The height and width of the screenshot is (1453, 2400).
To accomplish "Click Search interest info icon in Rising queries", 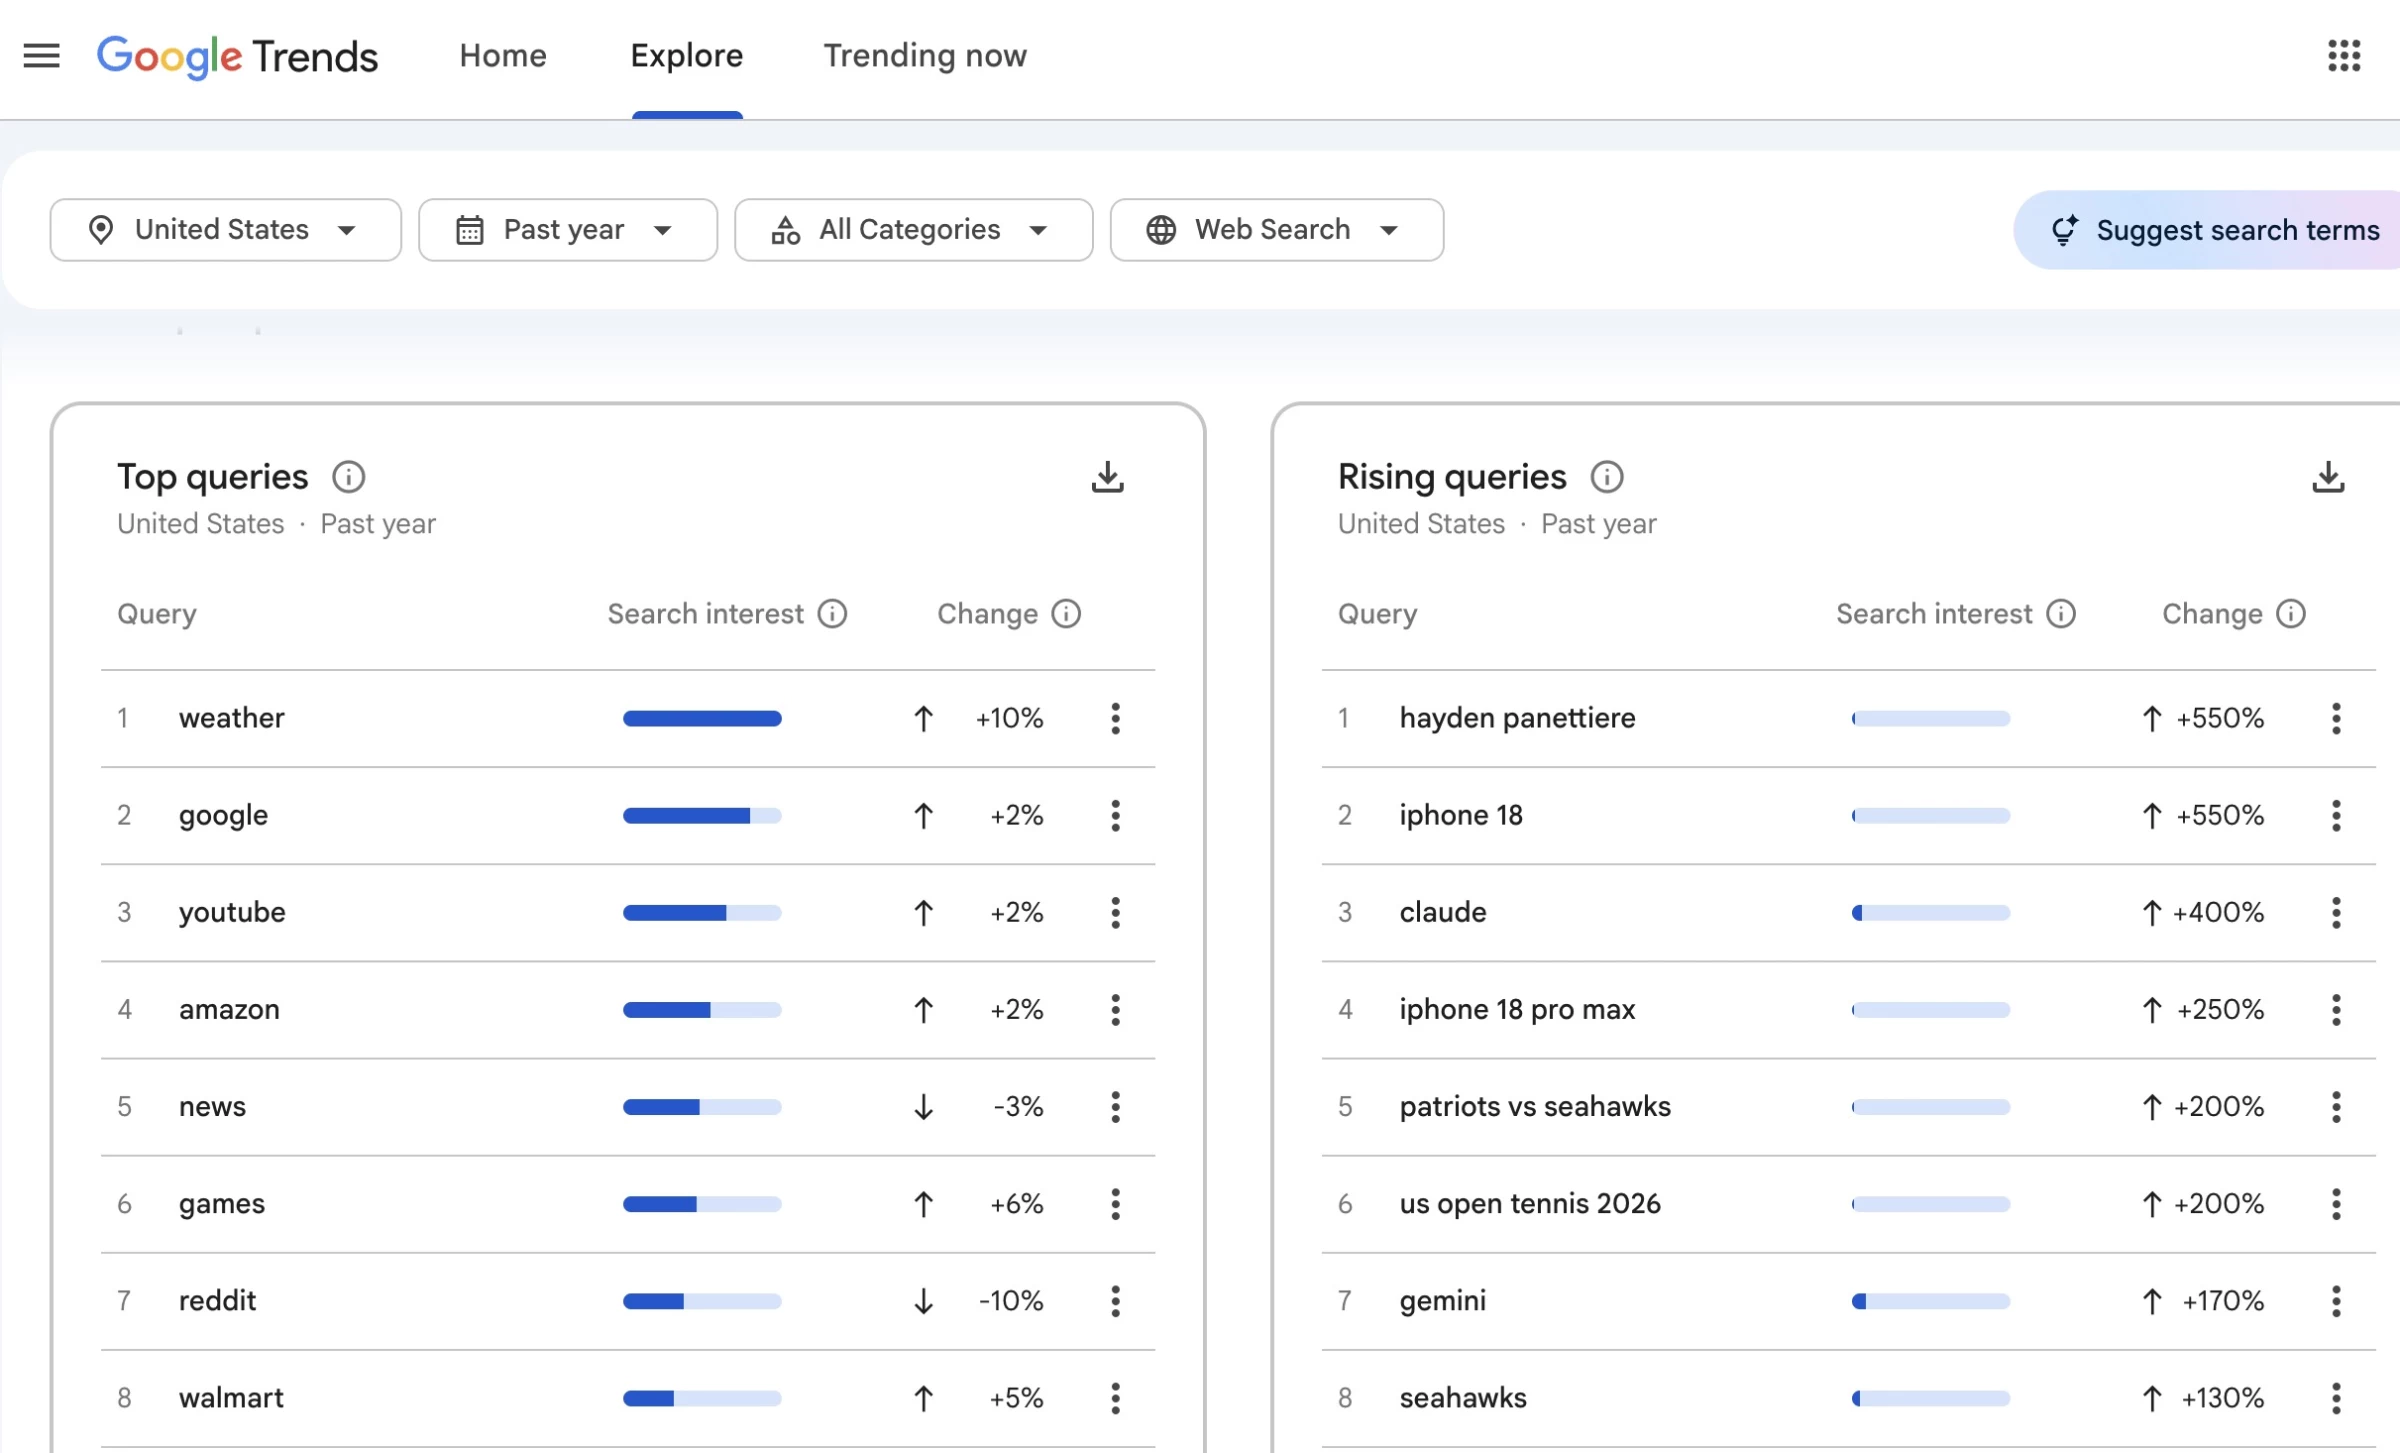I will click(x=2061, y=614).
